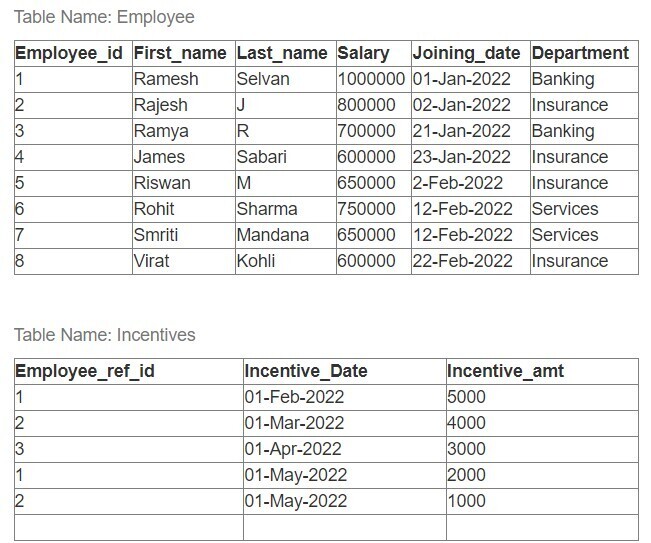Select the incentive date 01-Apr-2022
Viewport: 651px width, 543px height.
pos(293,449)
